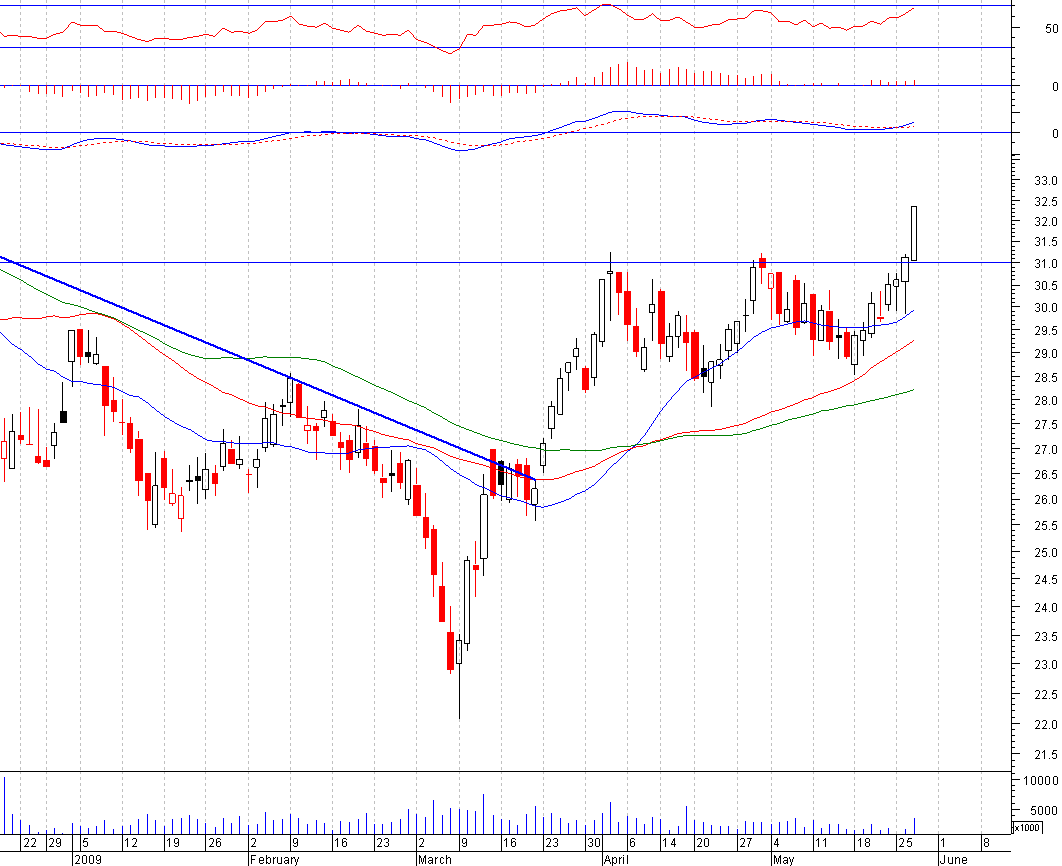Select the thick descending blue trendline
Screen dimensions: 1062x866
coord(268,369)
